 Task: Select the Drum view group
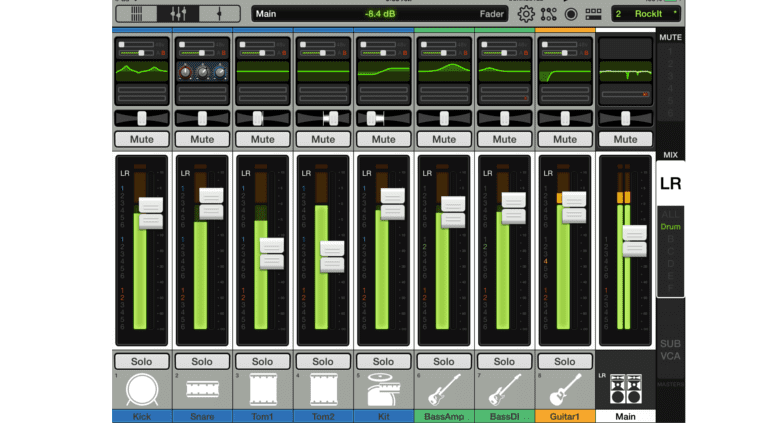[x=670, y=227]
